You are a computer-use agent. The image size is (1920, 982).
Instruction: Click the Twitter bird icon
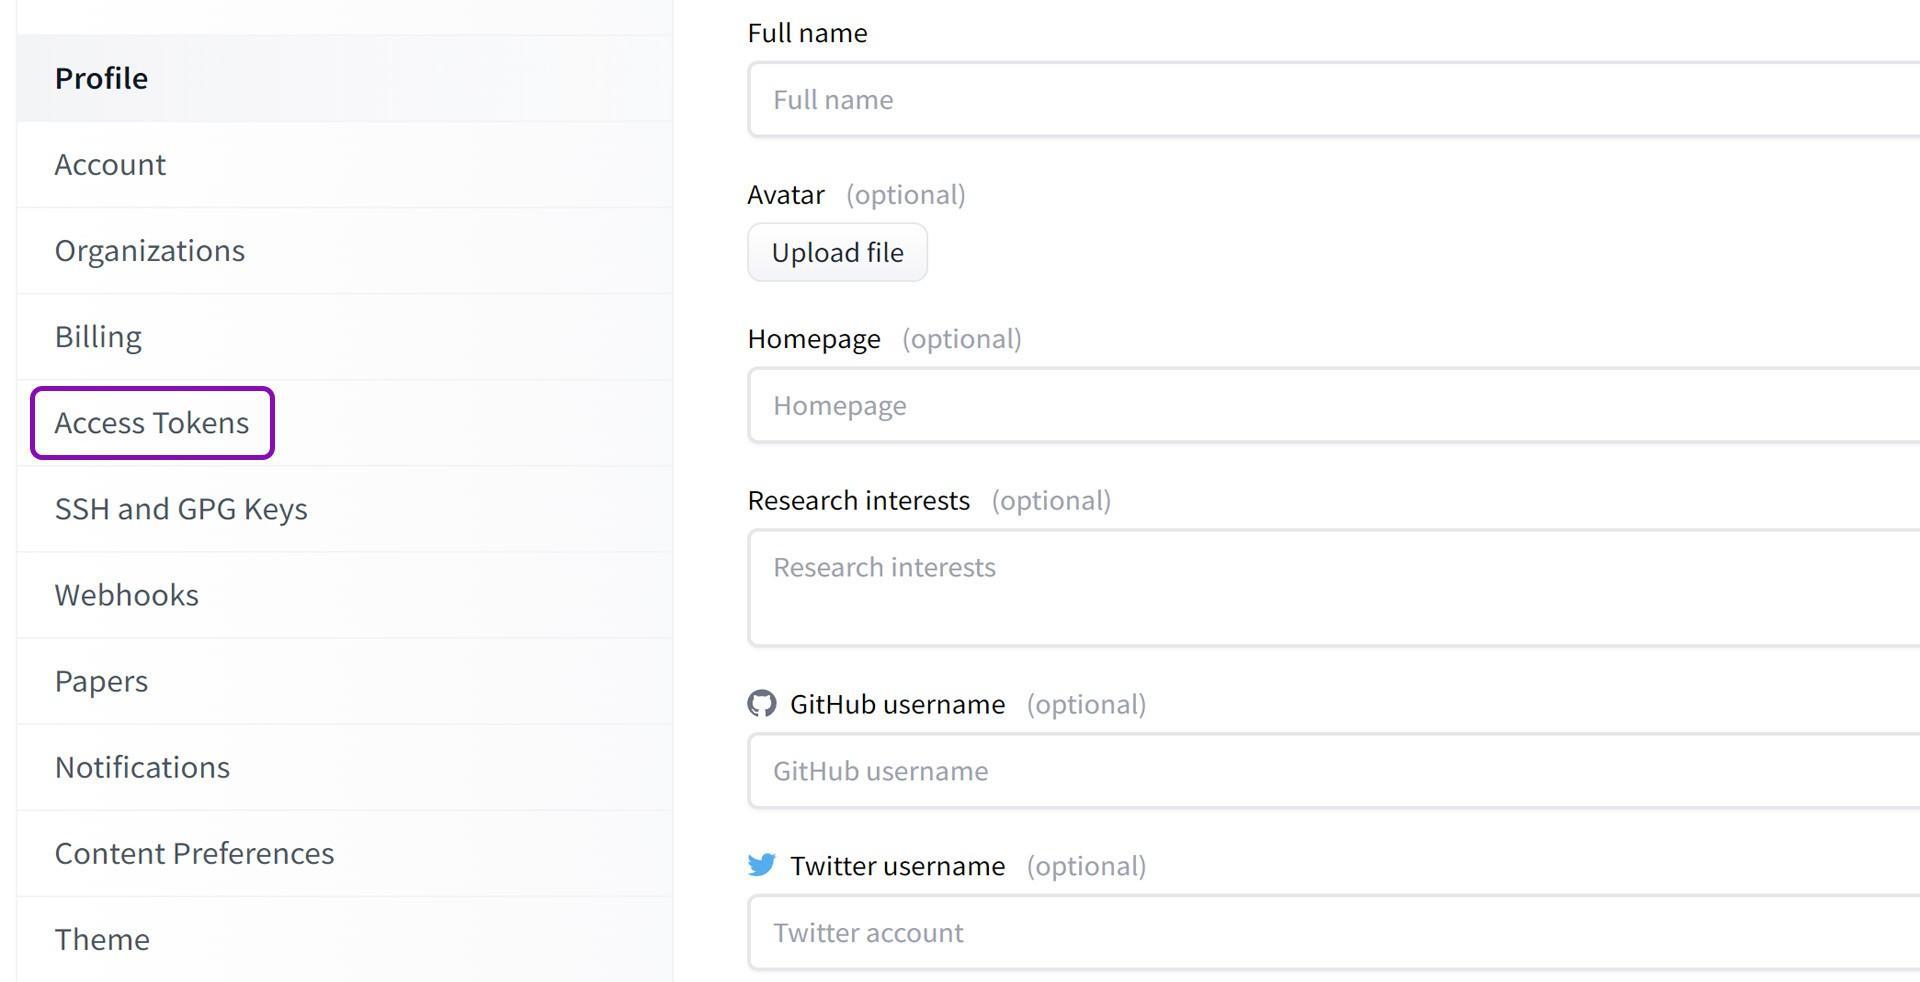tap(762, 865)
